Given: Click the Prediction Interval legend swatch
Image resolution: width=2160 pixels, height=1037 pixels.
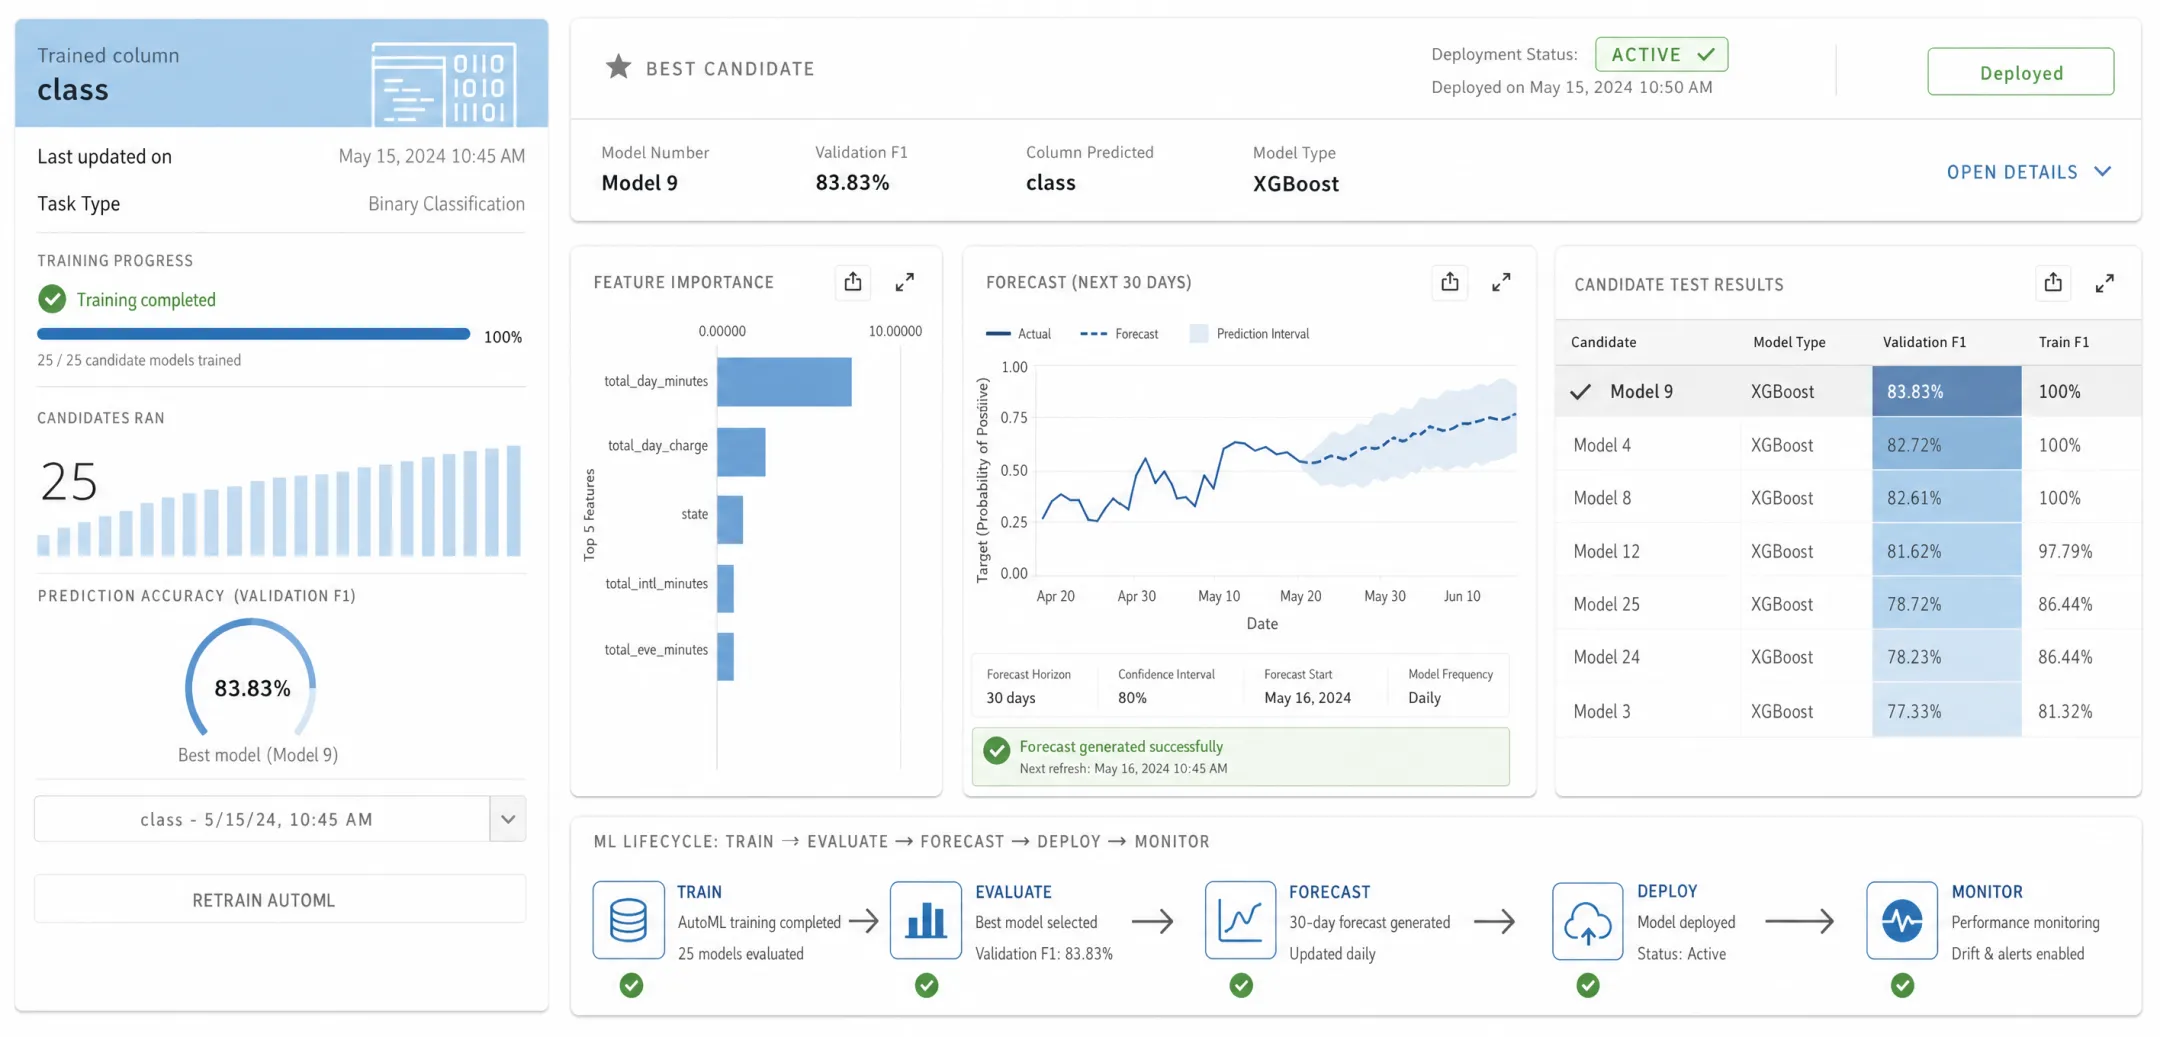Looking at the screenshot, I should (1198, 334).
